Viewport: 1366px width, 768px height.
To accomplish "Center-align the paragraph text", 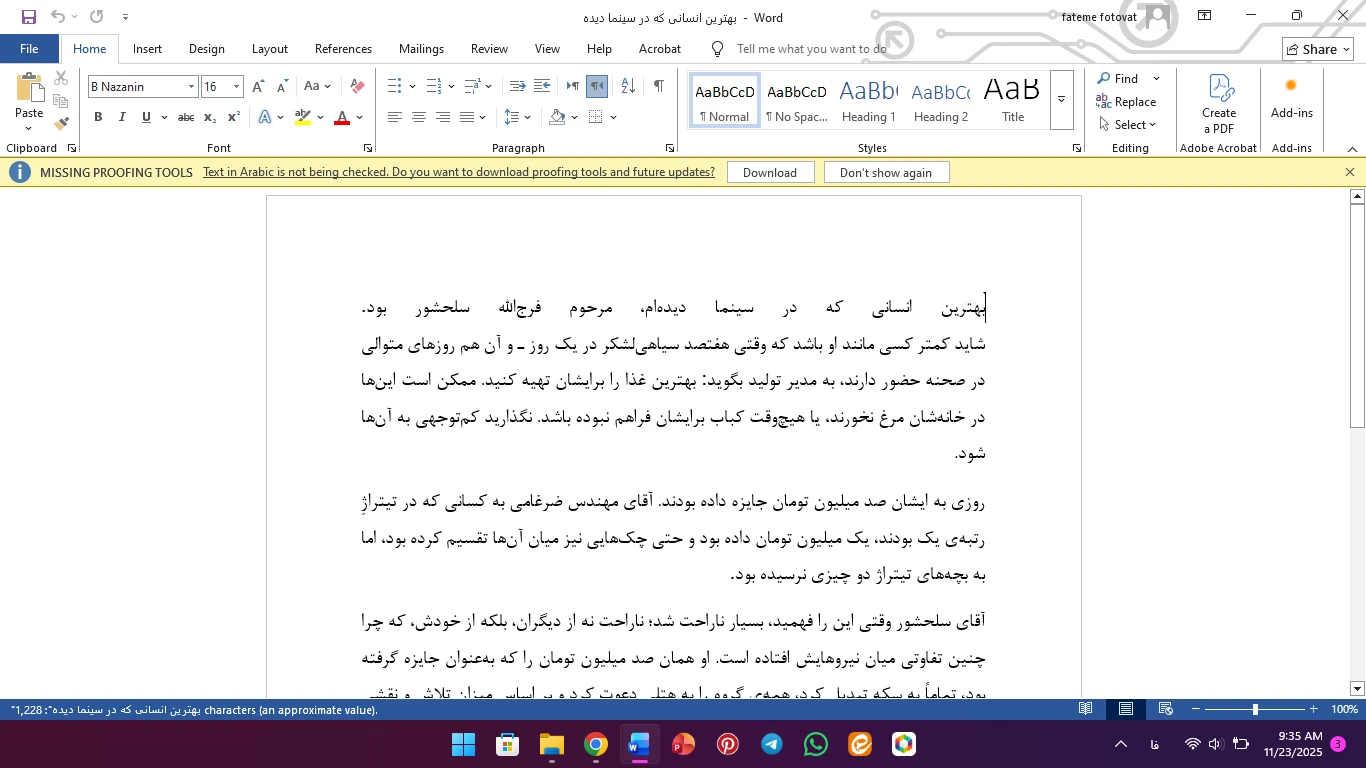I will coord(419,118).
